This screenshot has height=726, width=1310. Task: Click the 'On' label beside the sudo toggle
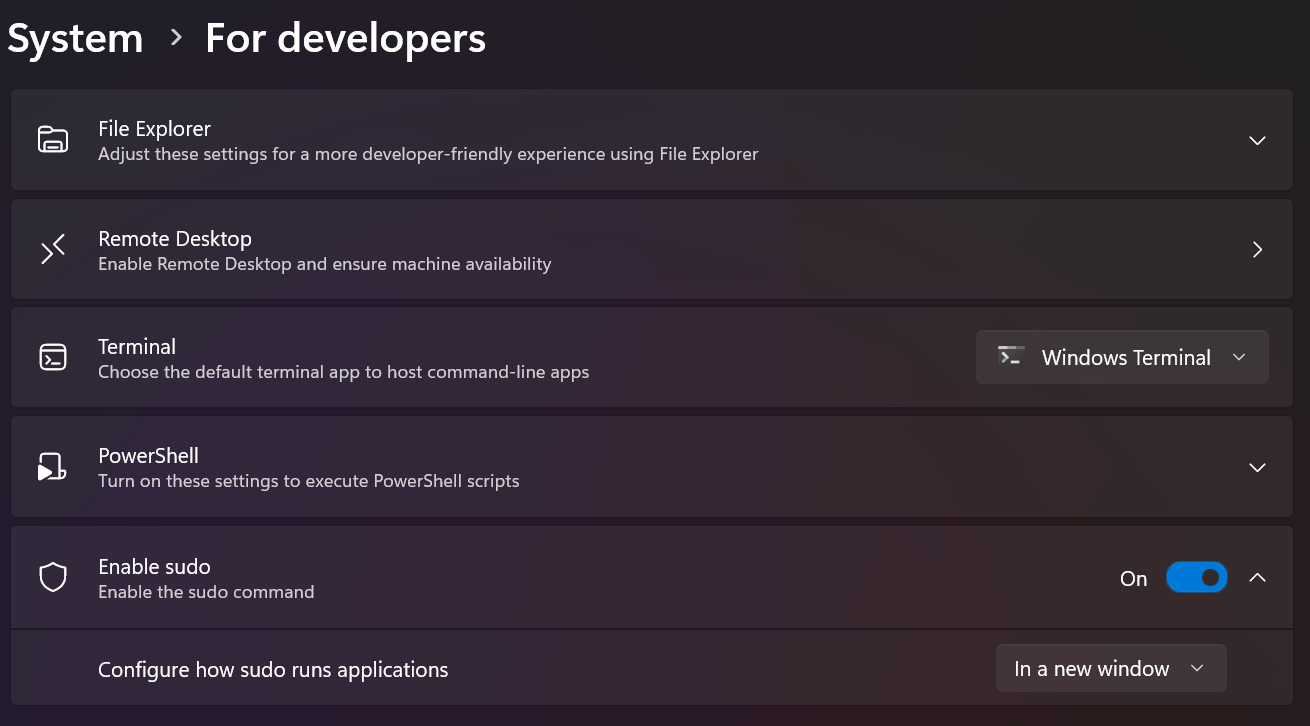click(x=1133, y=579)
